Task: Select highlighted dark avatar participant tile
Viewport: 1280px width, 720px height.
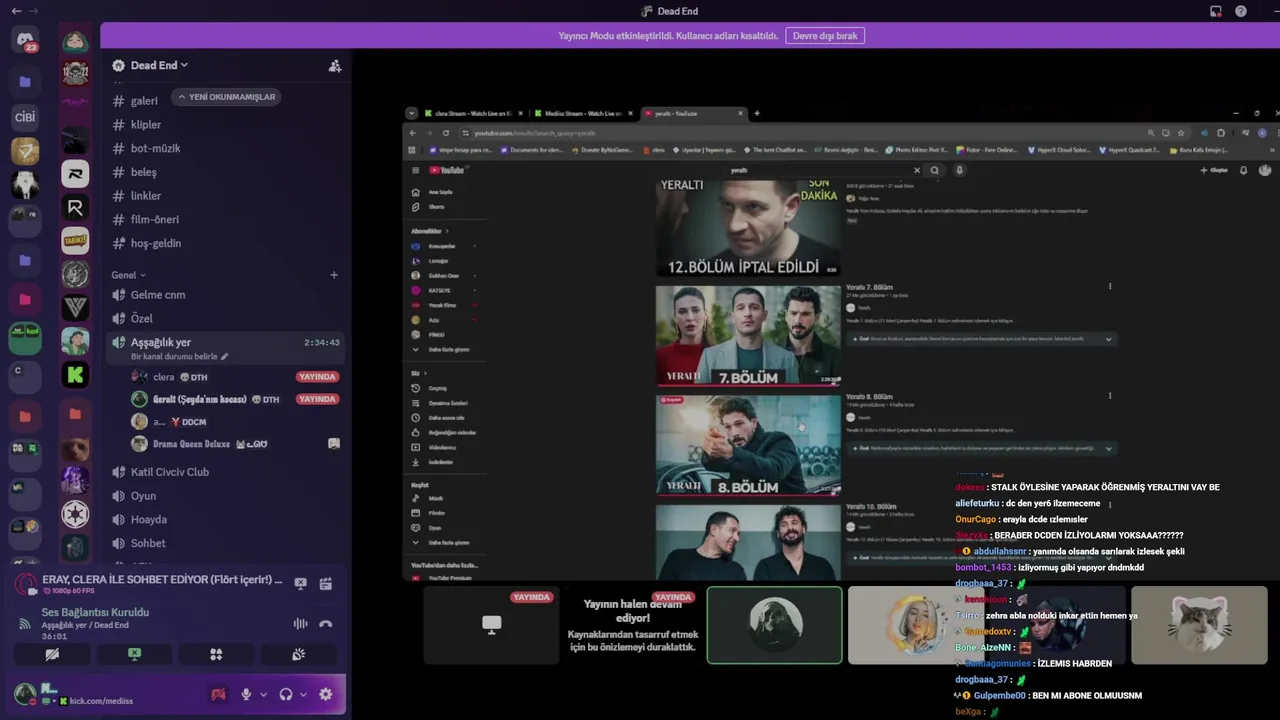Action: coord(775,625)
